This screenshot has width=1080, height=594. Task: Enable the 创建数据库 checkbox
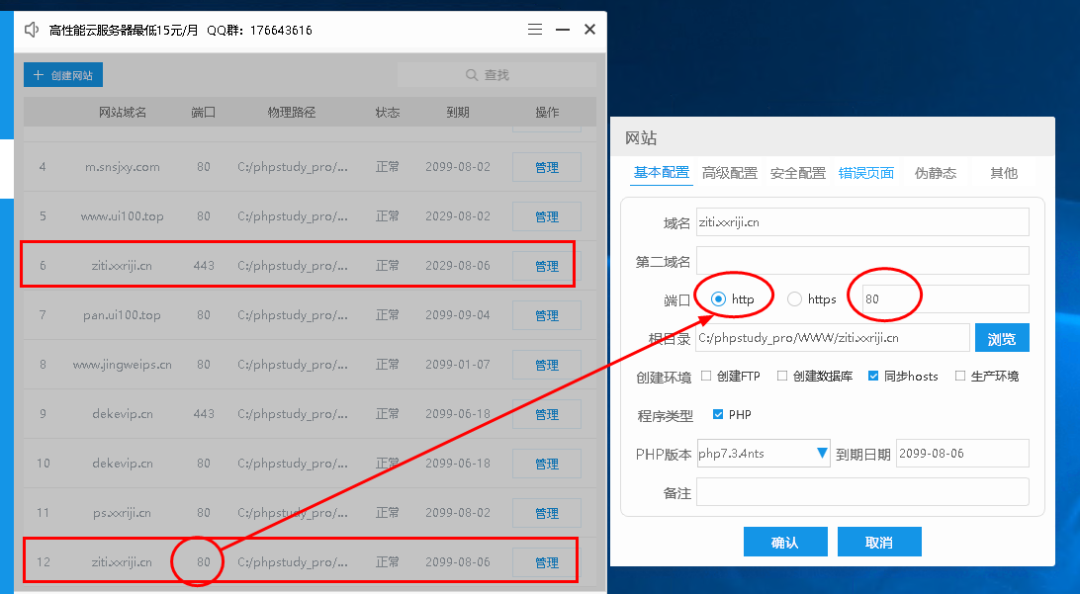pyautogui.click(x=782, y=377)
